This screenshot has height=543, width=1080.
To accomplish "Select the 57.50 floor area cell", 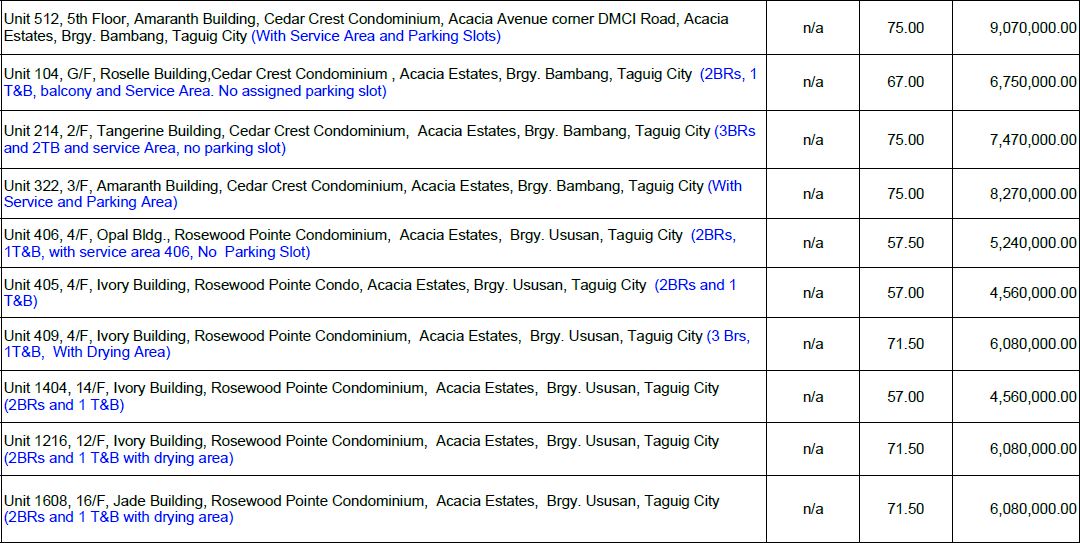I will tap(905, 243).
